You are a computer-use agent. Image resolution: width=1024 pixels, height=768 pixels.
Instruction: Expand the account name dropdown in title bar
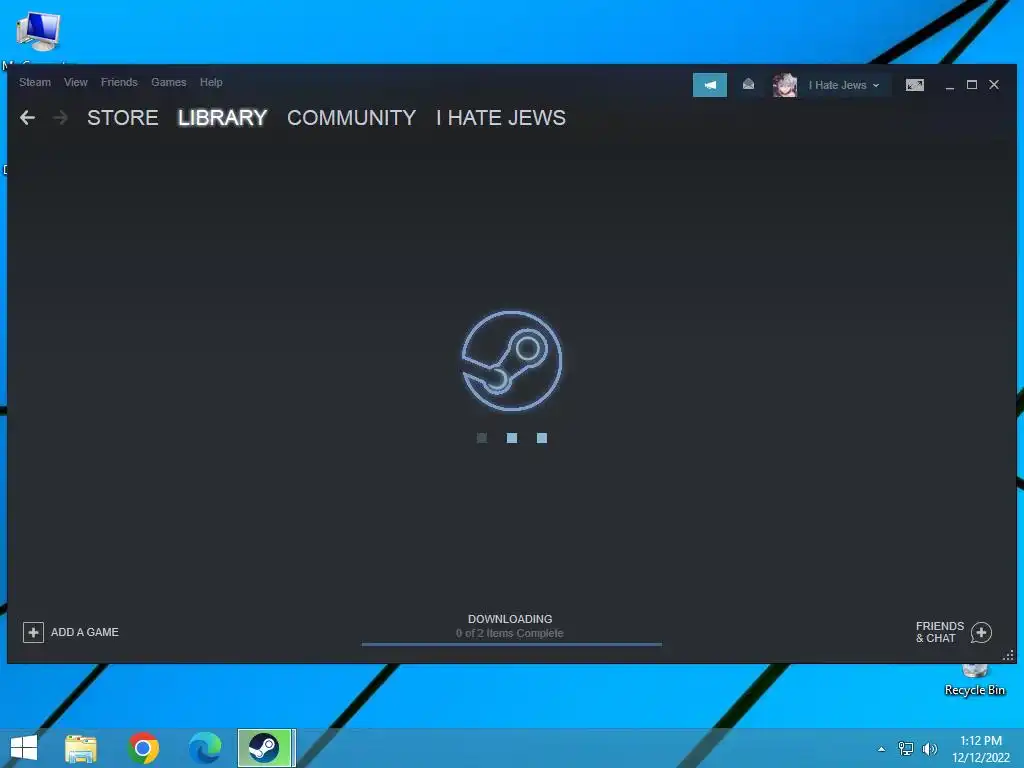[844, 85]
